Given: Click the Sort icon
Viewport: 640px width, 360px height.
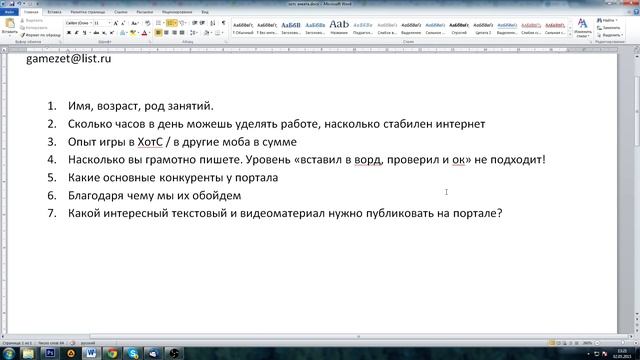Looking at the screenshot, I should [x=213, y=23].
